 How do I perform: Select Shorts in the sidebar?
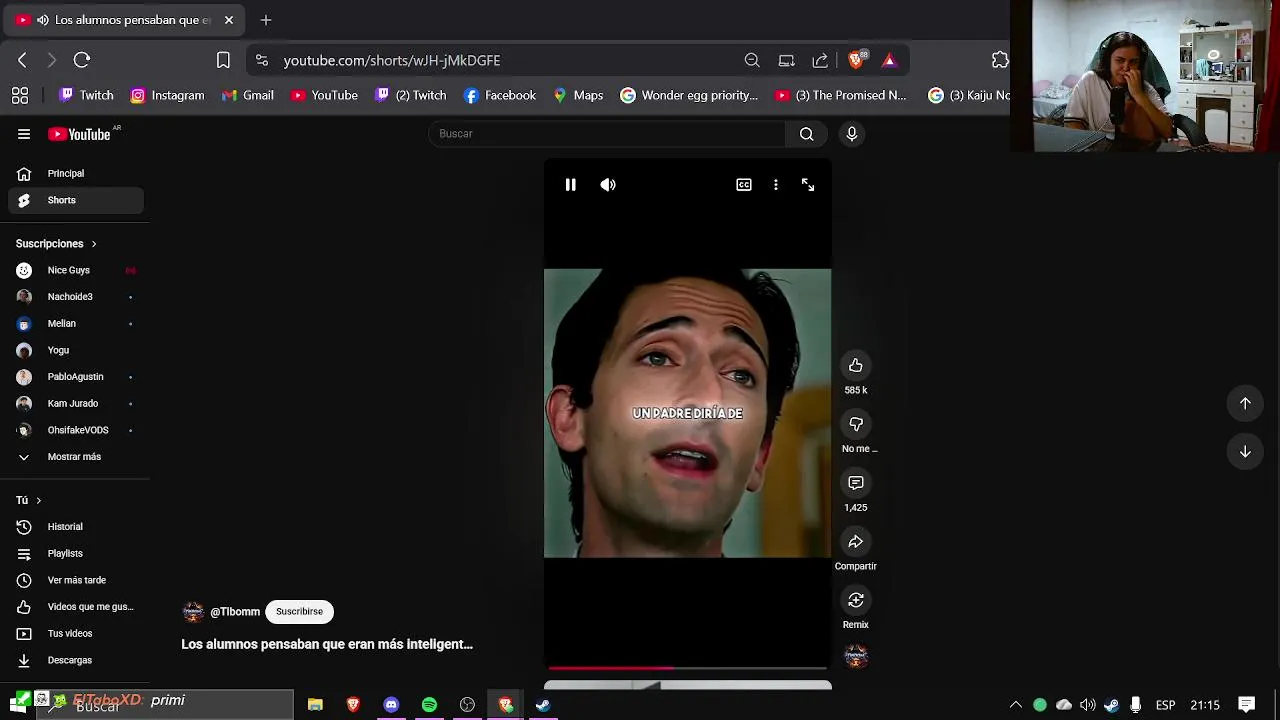point(76,200)
